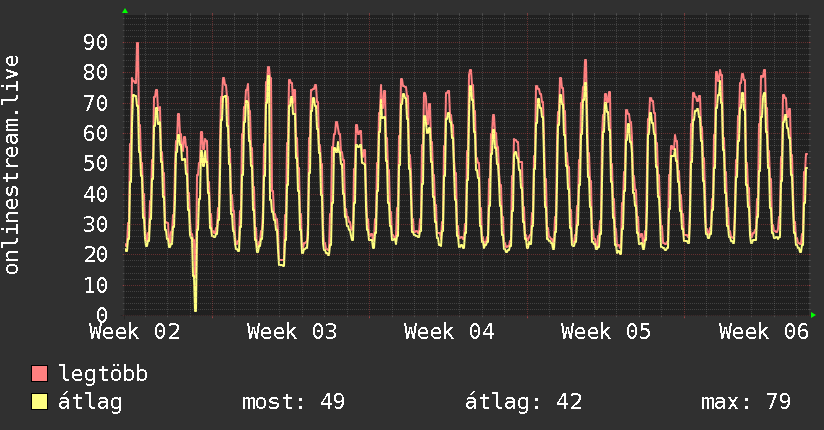Image resolution: width=824 pixels, height=430 pixels.
Task: Click the 50 y-axis tick label
Action: pos(96,163)
